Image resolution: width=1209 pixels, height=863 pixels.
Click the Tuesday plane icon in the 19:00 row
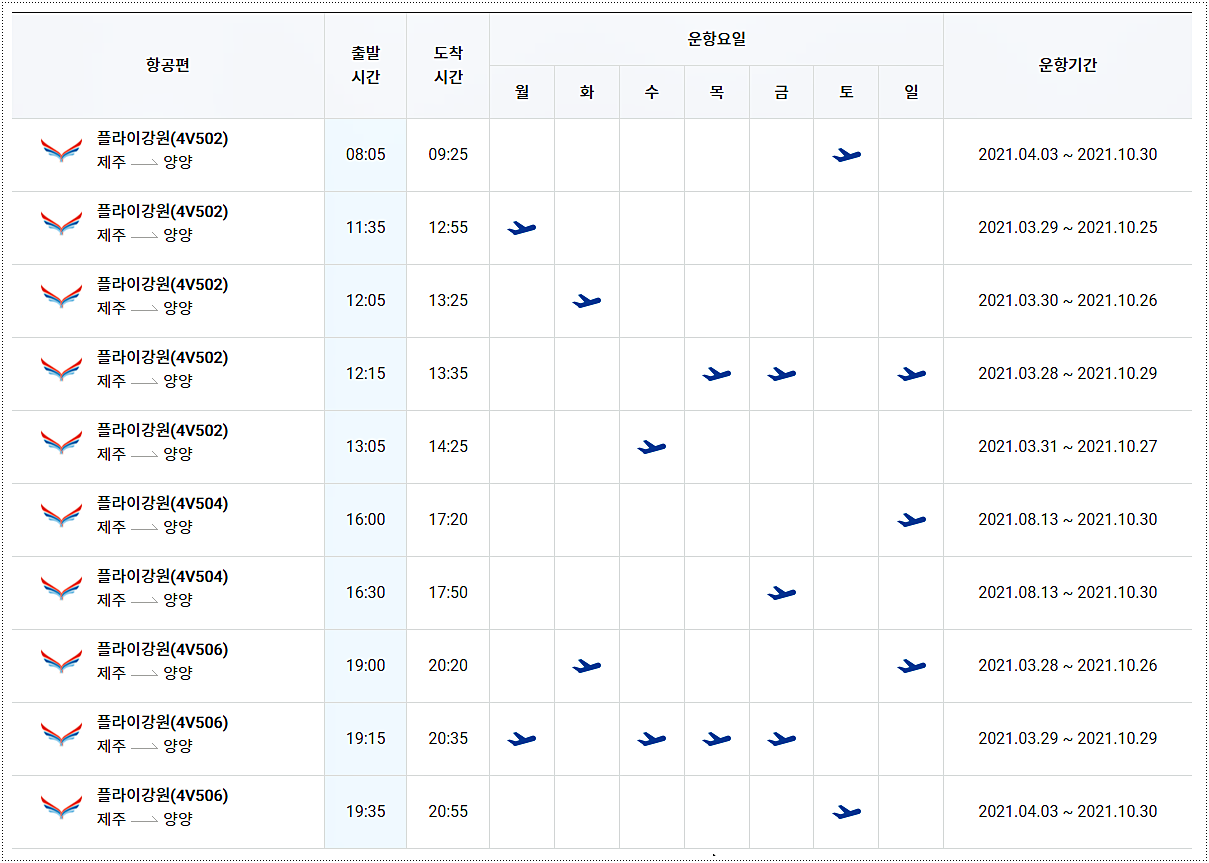pyautogui.click(x=587, y=666)
